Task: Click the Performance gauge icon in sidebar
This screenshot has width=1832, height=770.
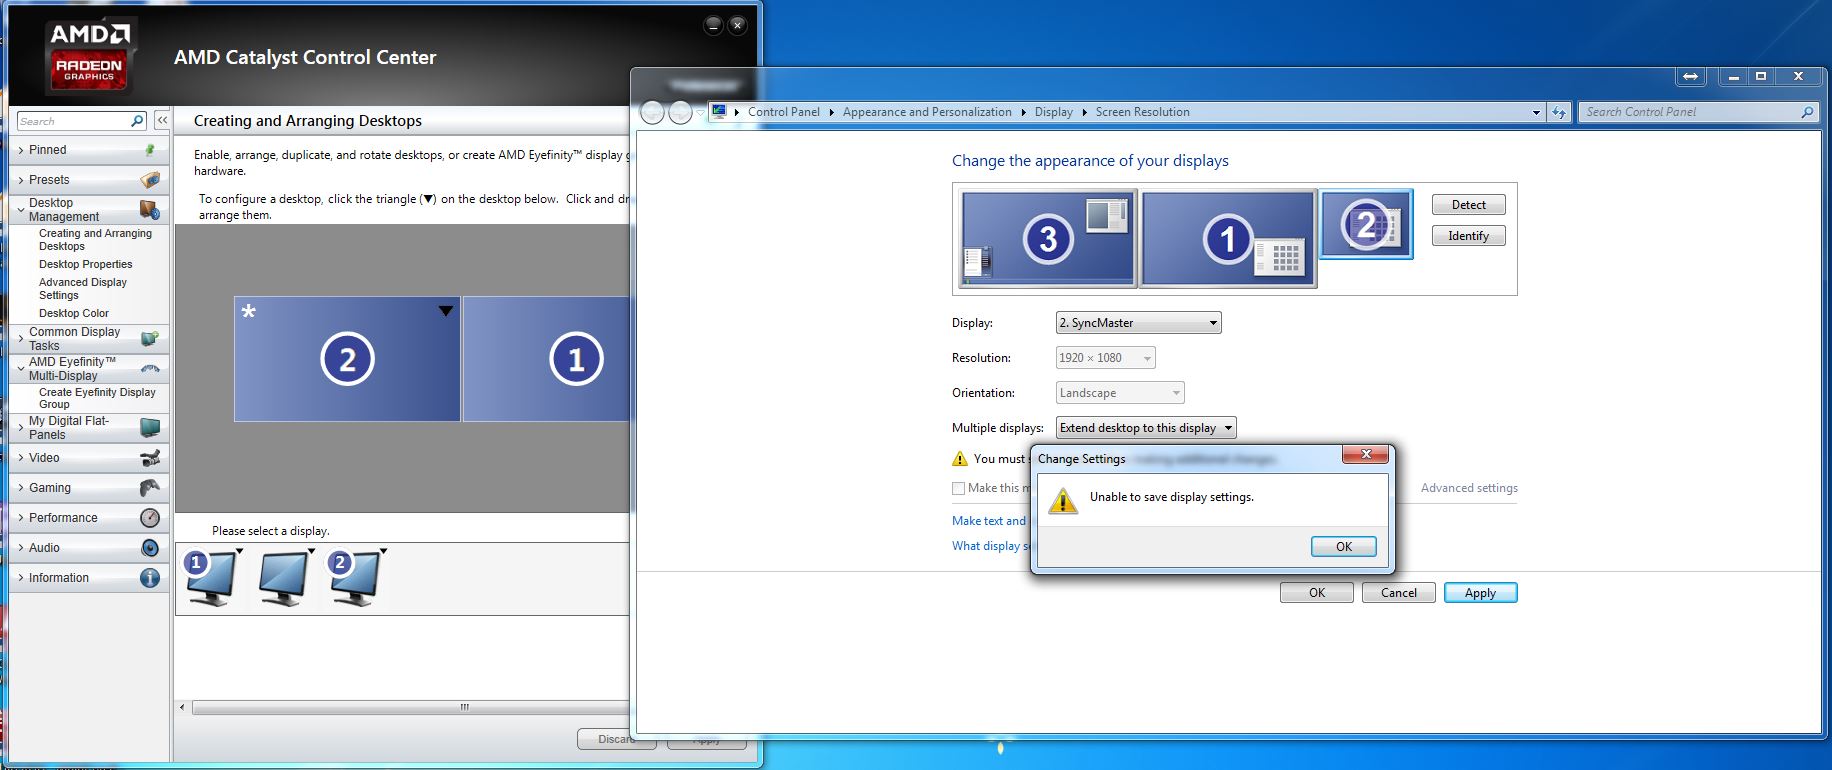Action: coord(150,518)
